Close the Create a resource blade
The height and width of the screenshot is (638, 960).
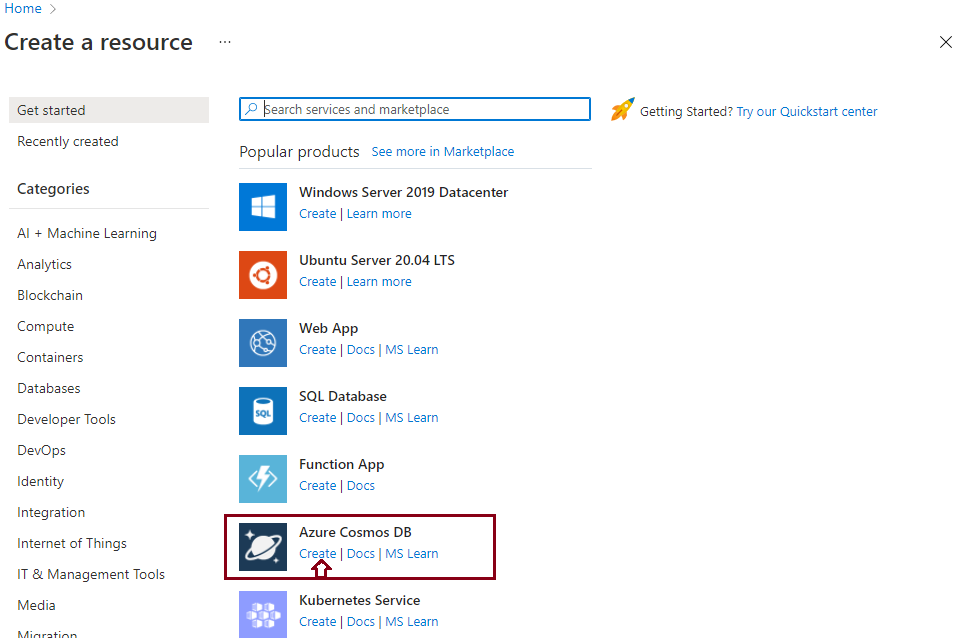[x=945, y=42]
